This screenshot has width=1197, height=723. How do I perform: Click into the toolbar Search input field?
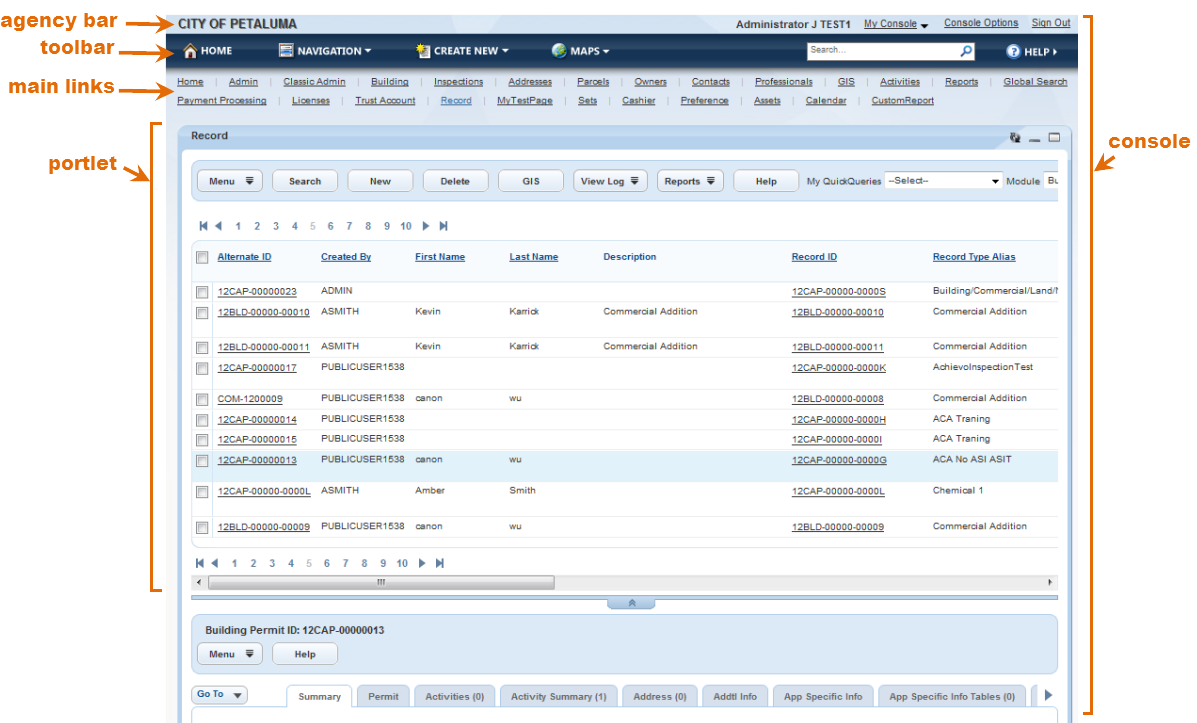click(880, 50)
